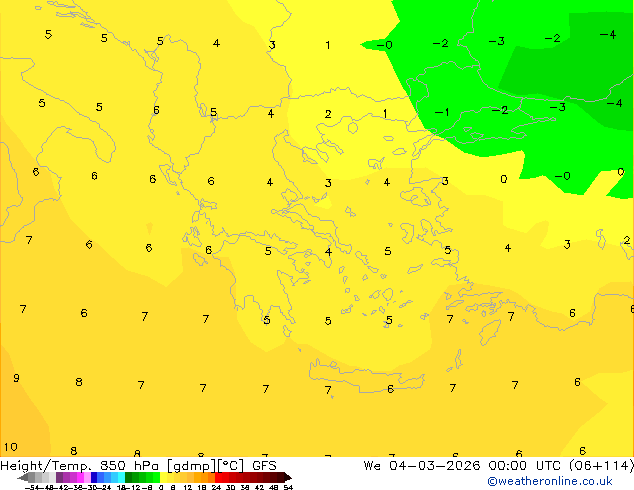Viewport: 634px width, 490px height.
Task: Click the temperature value '9' on the map
Action: point(16,378)
